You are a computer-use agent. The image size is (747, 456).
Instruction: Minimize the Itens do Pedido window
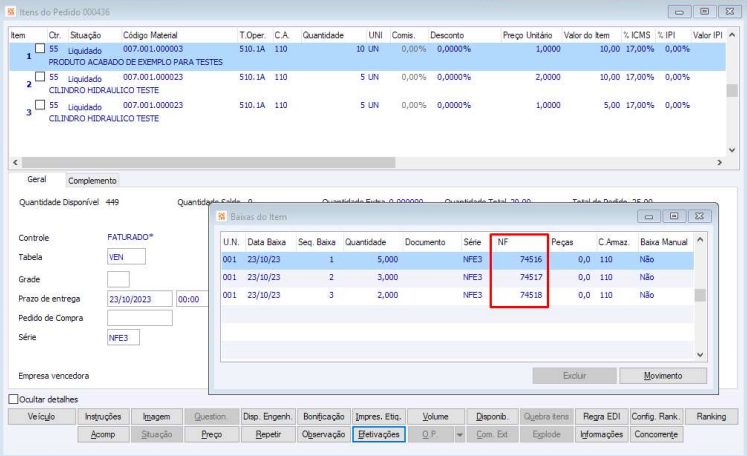[x=679, y=12]
